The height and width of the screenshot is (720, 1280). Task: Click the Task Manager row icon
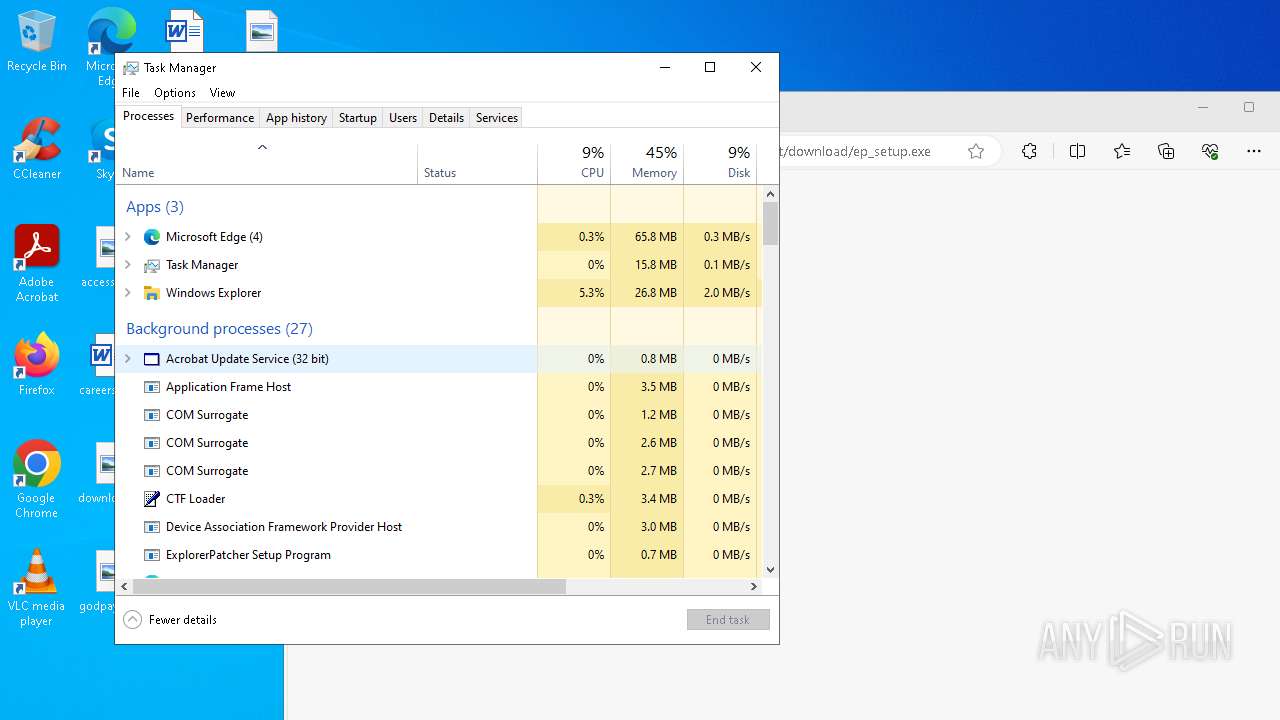pyautogui.click(x=152, y=265)
